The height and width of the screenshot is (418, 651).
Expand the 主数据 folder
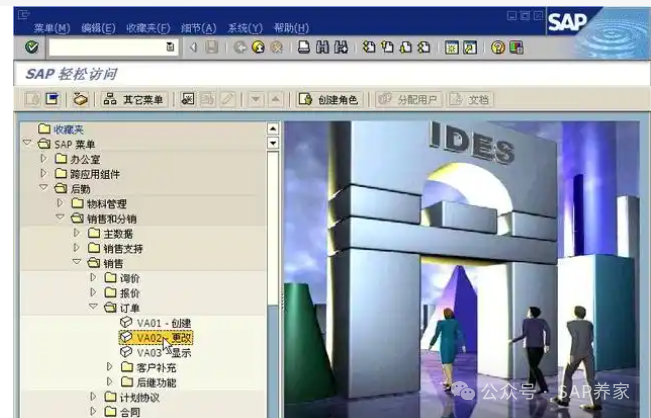[x=77, y=233]
